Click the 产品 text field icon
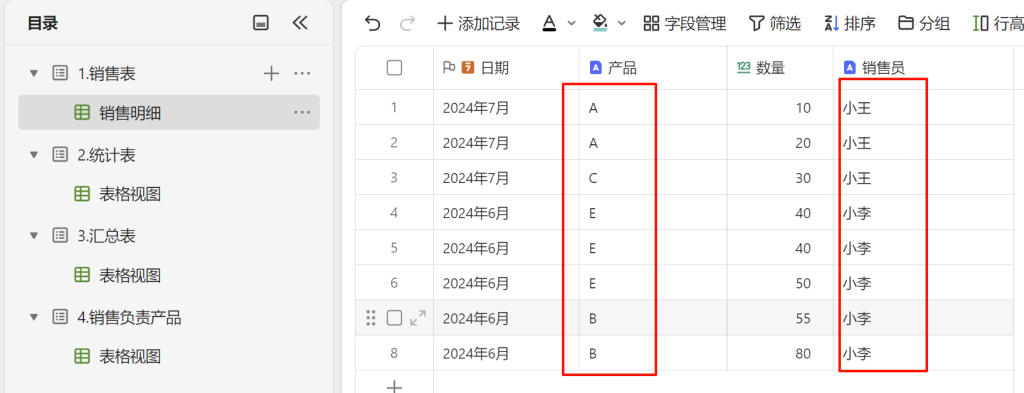 tap(595, 67)
